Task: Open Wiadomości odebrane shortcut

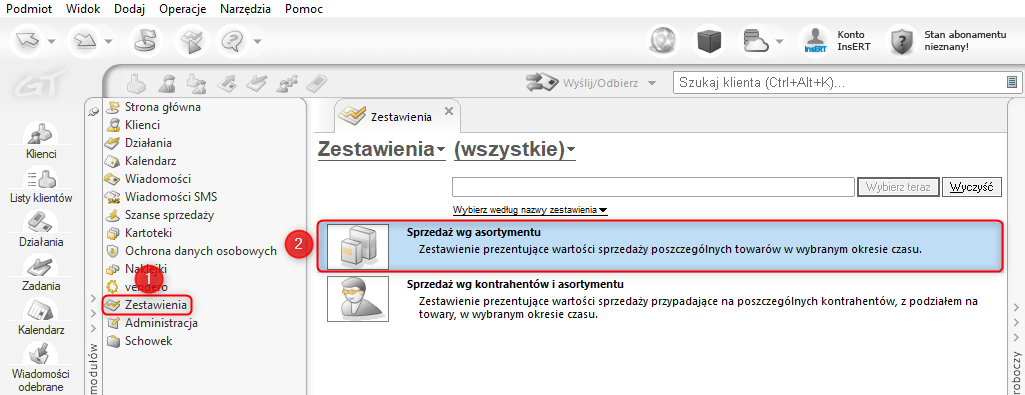Action: [41, 367]
